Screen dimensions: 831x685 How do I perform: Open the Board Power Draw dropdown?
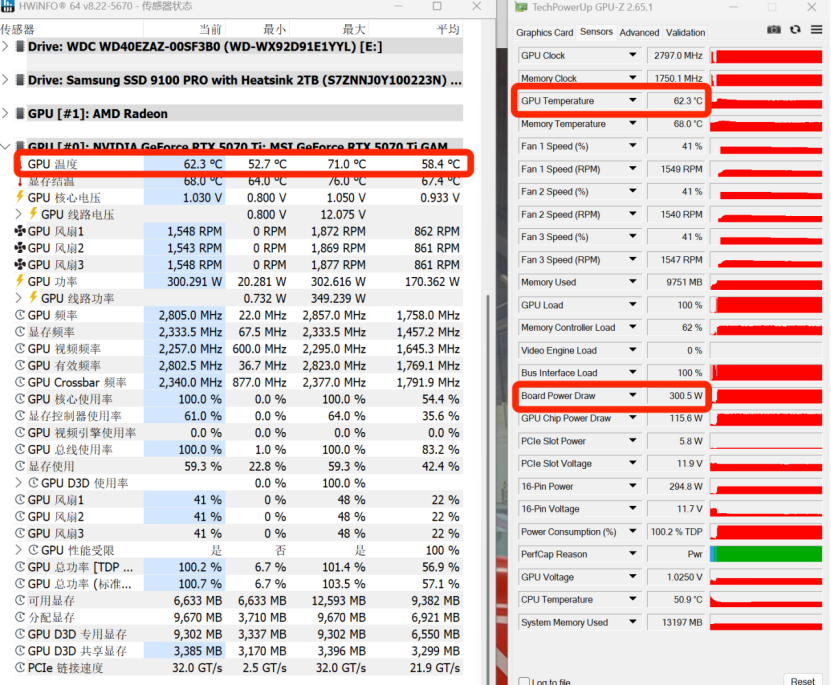(x=633, y=395)
